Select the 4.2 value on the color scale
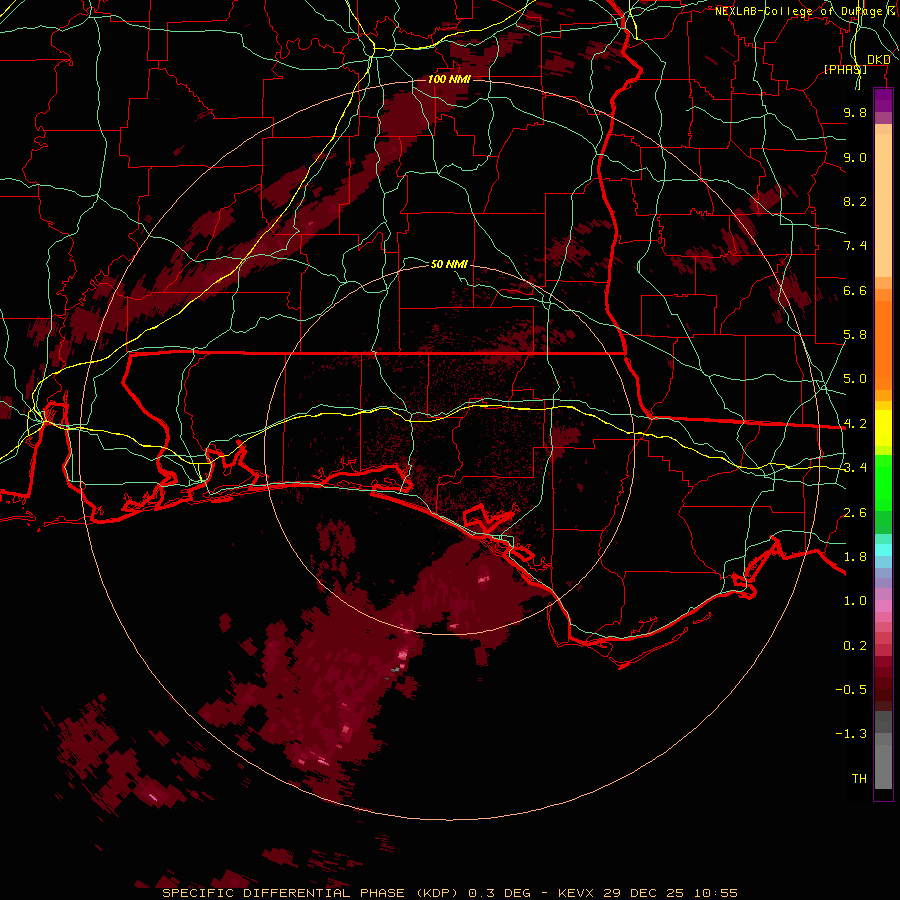900x900 pixels. 855,424
